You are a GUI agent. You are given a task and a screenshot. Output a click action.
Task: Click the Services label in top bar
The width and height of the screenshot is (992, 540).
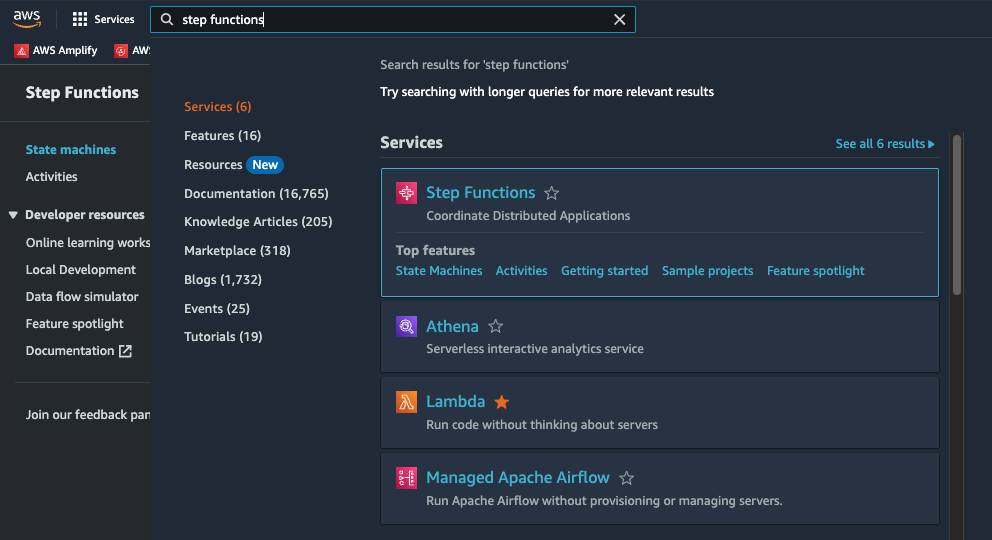(x=114, y=20)
